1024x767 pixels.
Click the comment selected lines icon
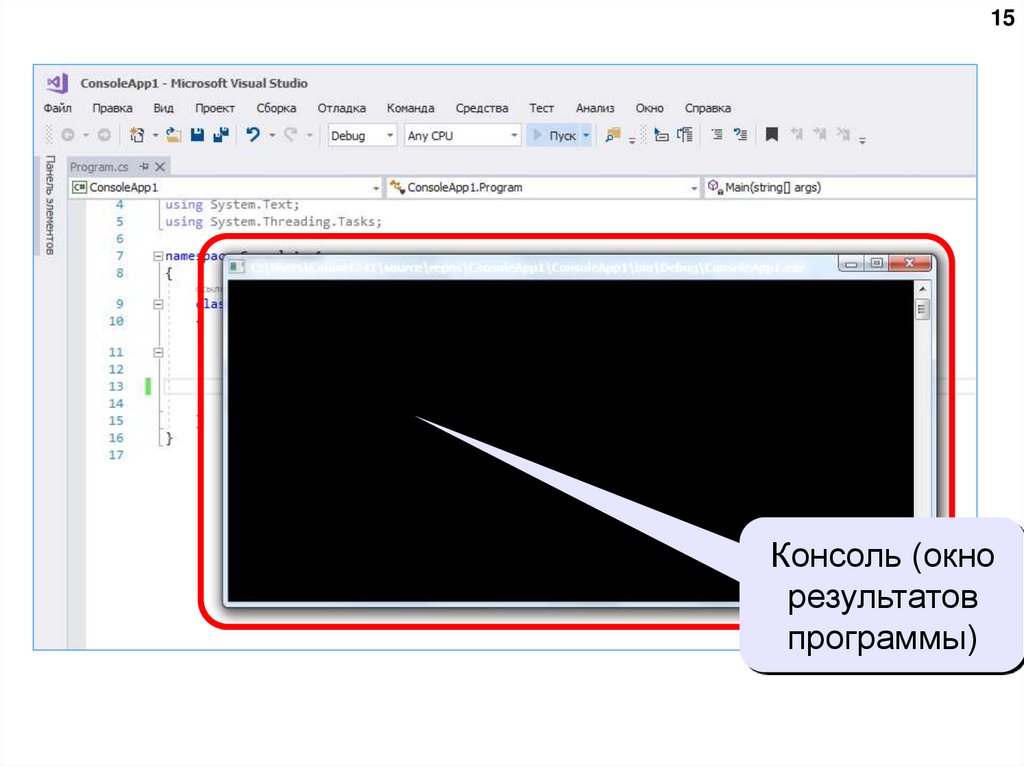(x=718, y=135)
